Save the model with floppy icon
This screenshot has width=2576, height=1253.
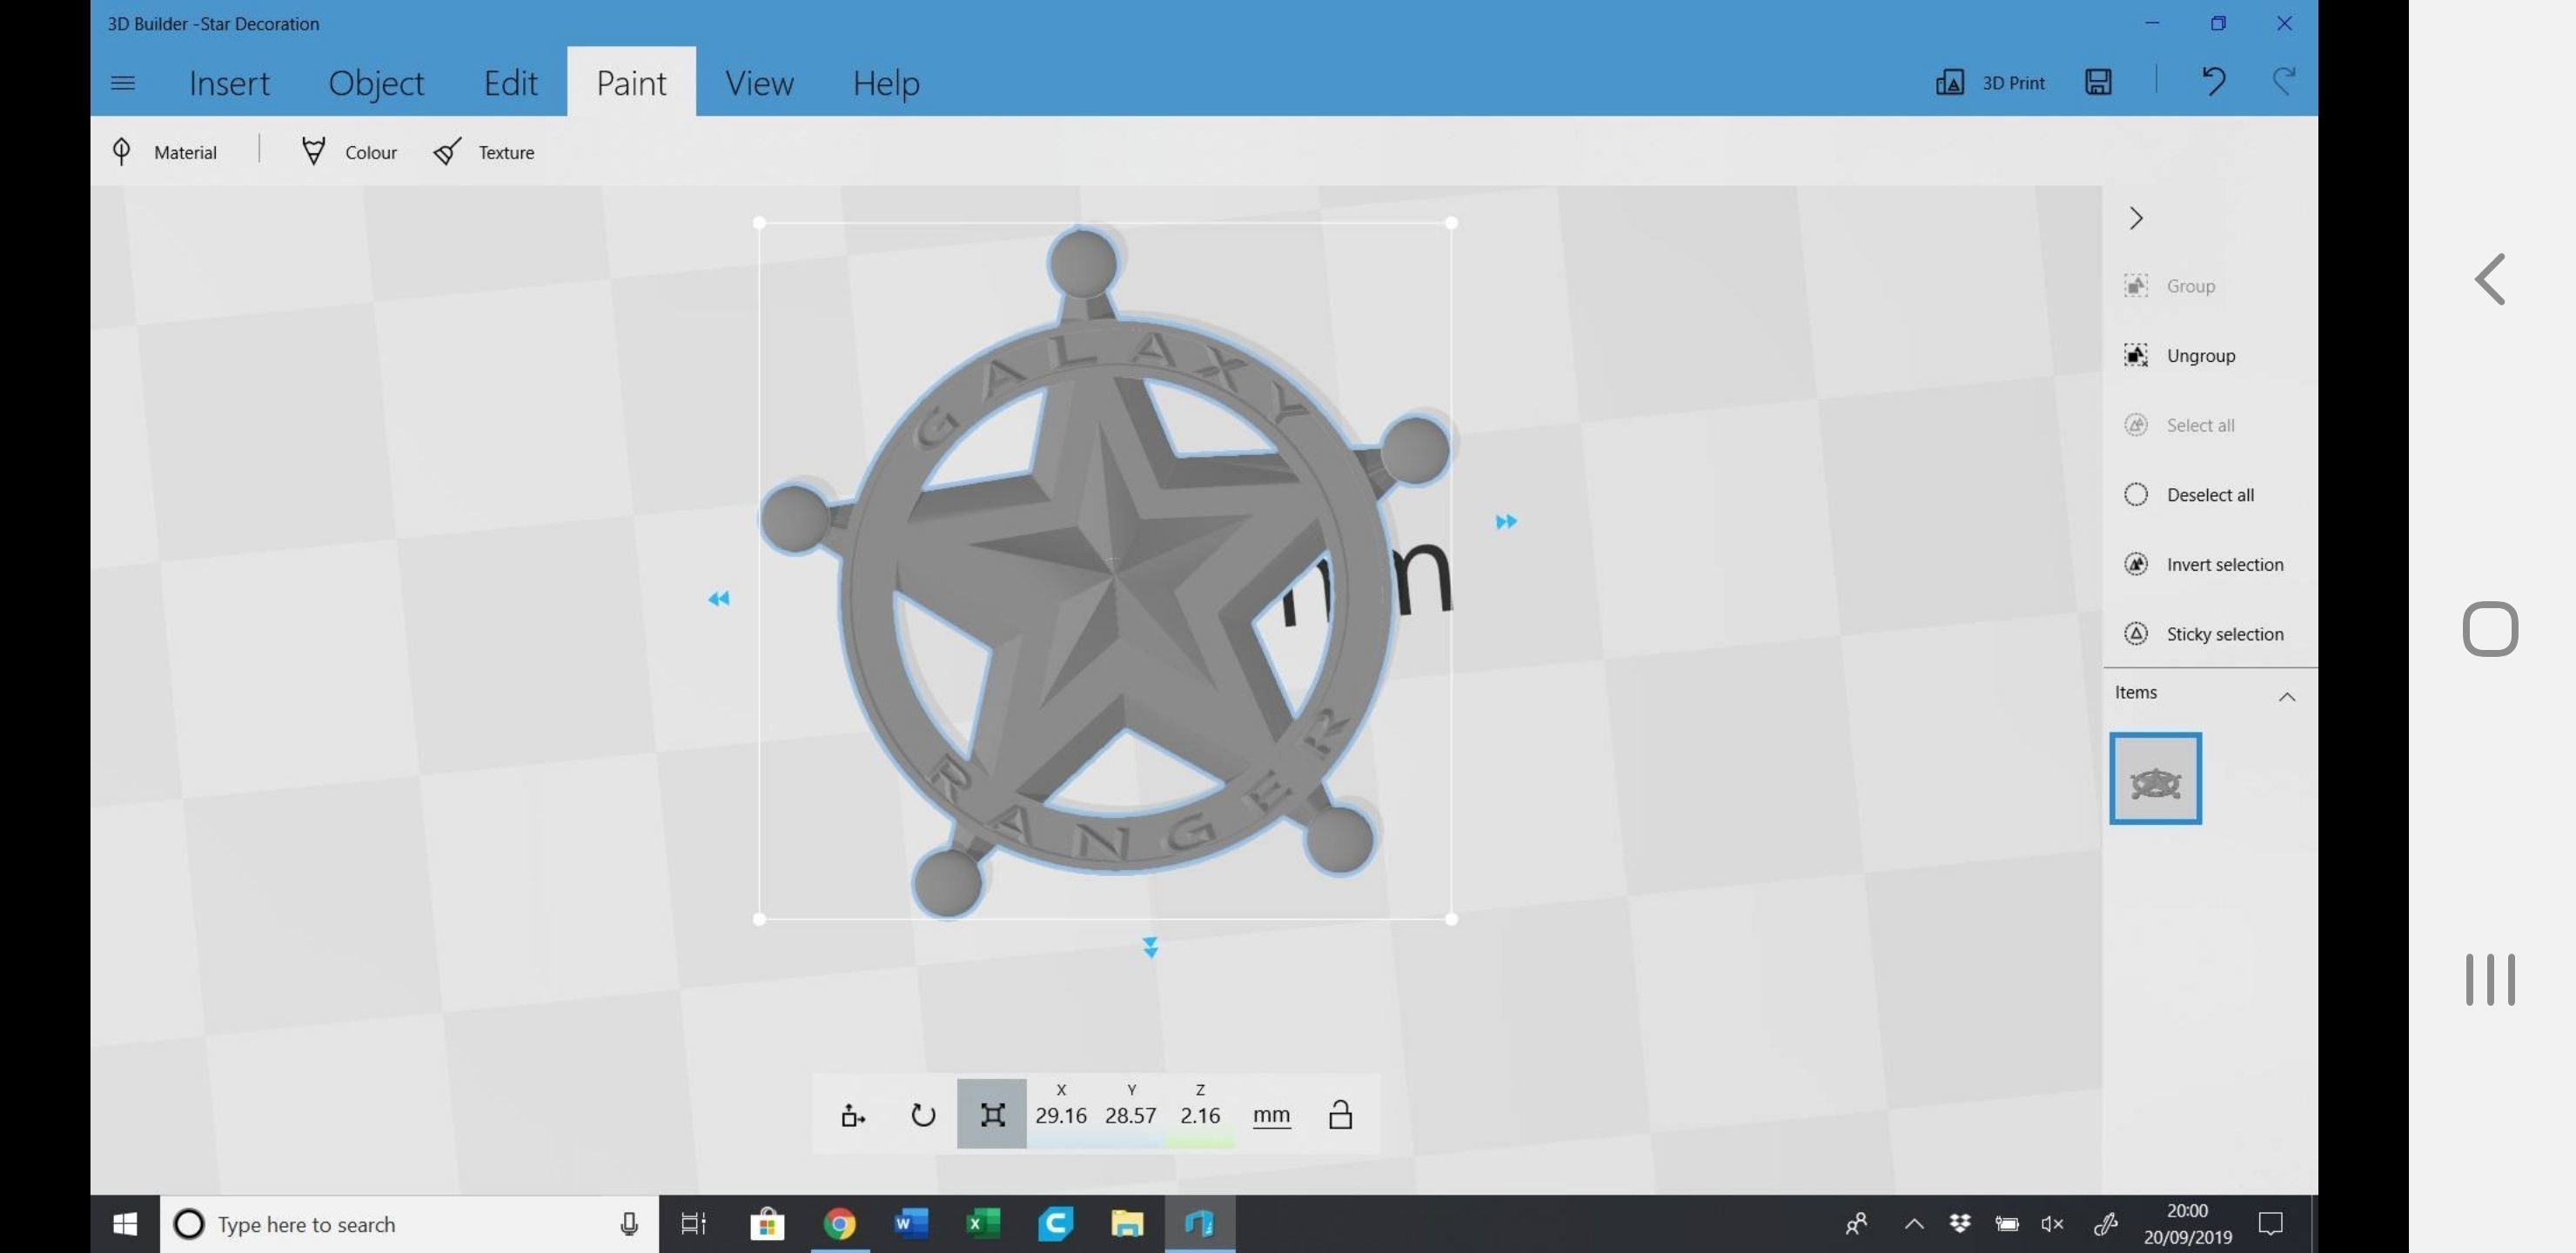(x=2098, y=82)
